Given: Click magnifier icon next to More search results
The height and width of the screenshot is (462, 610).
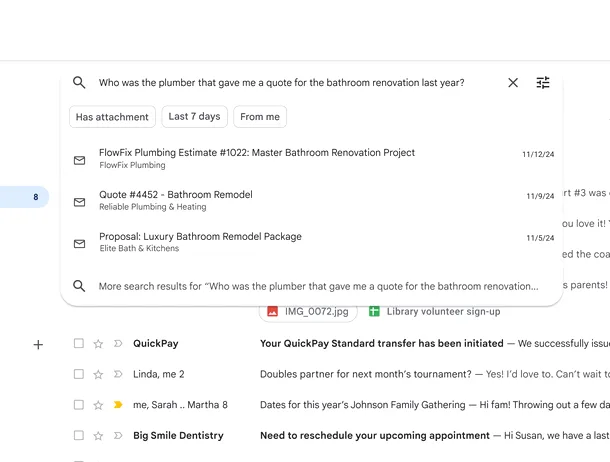Looking at the screenshot, I should 79,286.
